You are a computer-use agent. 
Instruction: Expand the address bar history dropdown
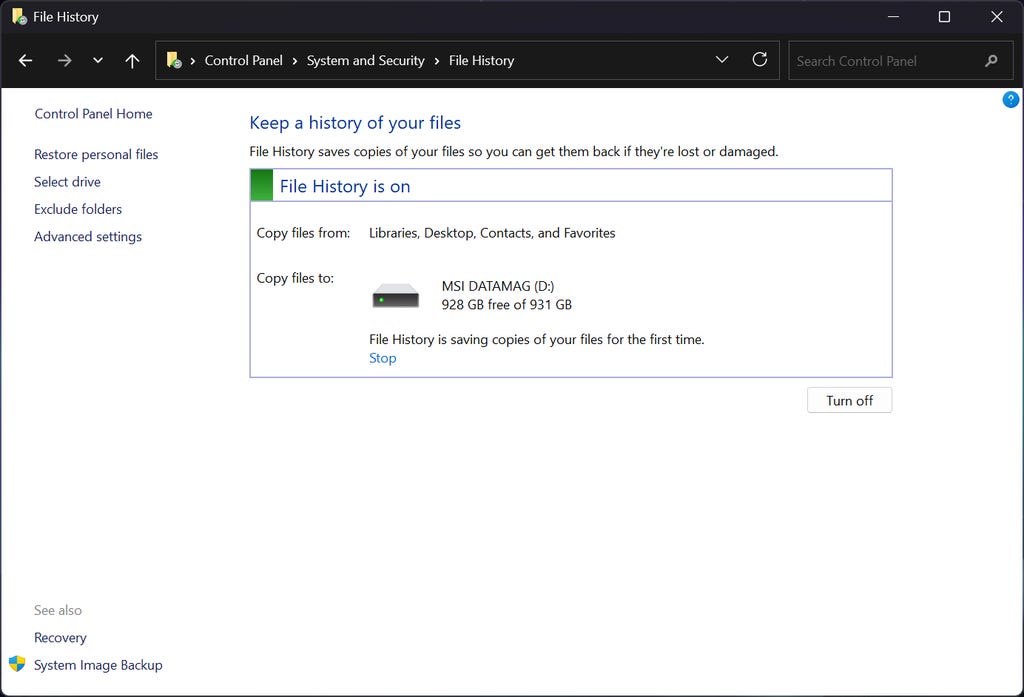click(722, 60)
